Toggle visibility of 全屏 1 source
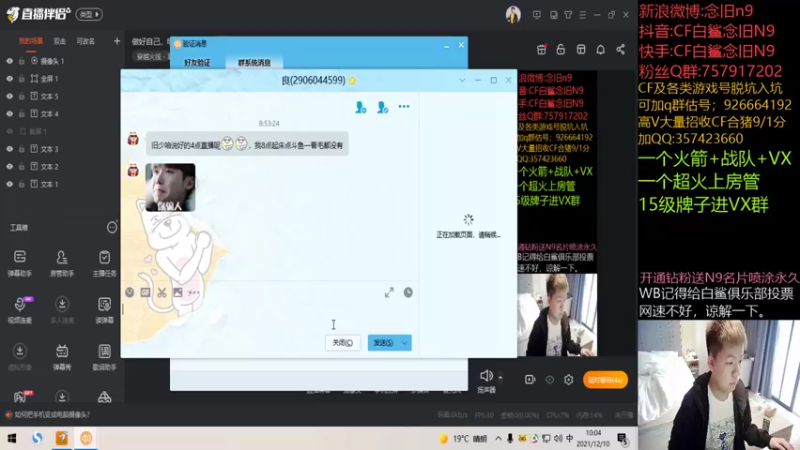 [x=9, y=79]
